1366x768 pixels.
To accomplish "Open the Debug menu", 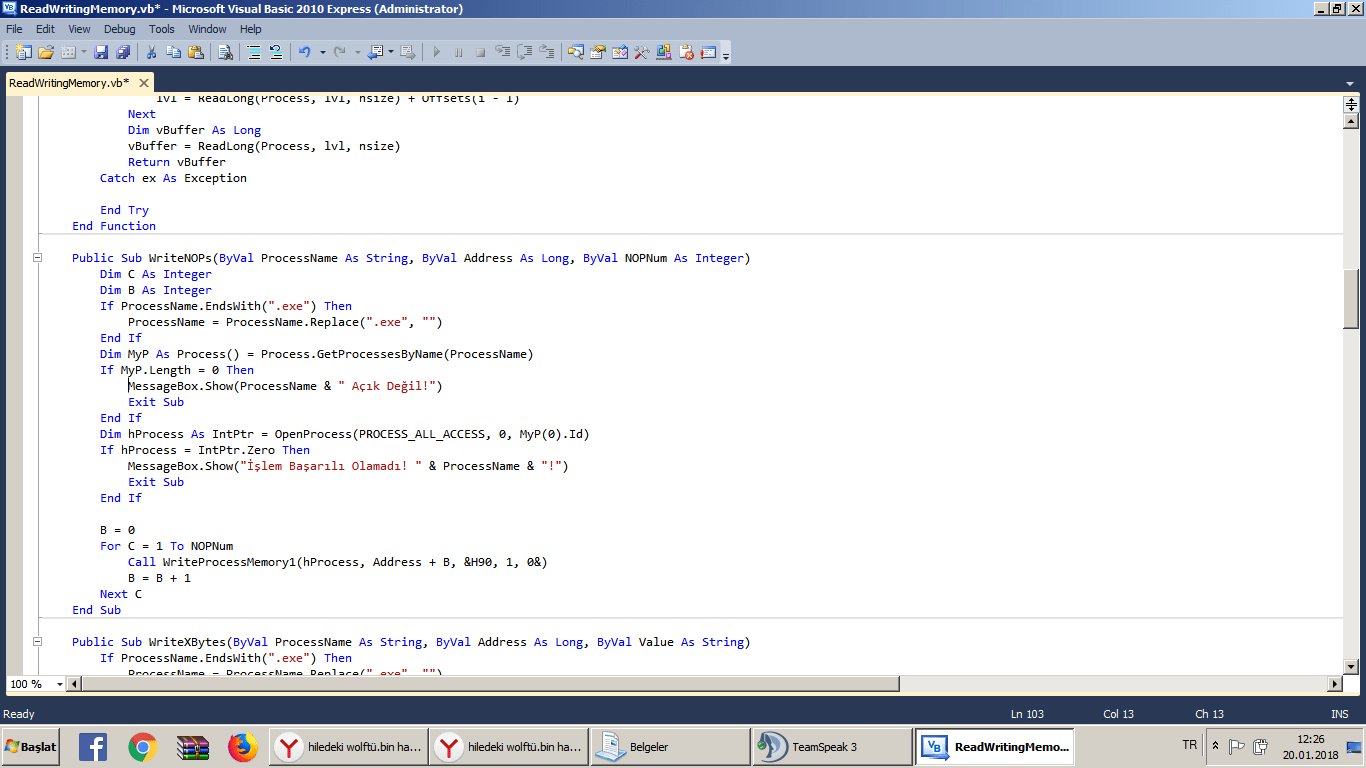I will [120, 29].
